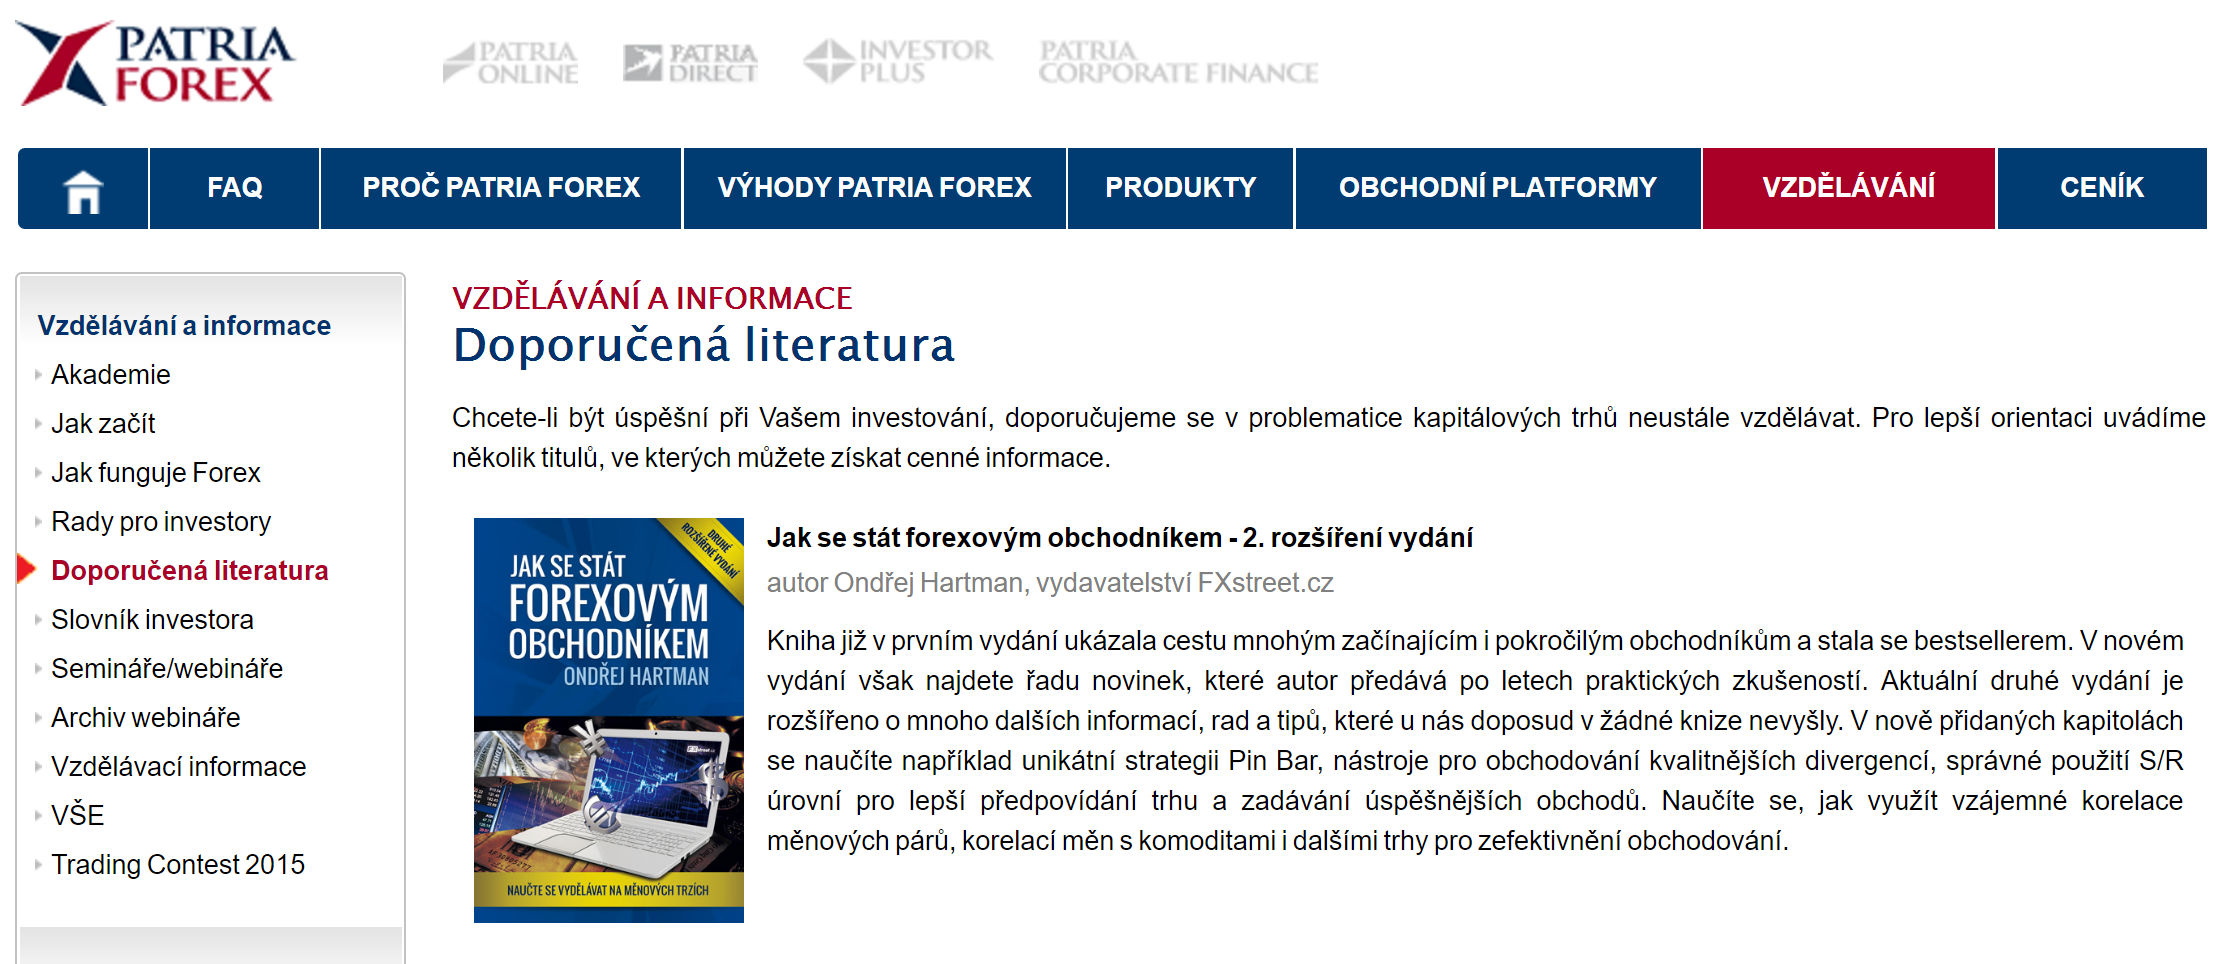The image size is (2234, 964).
Task: Select Slovník investora in sidebar
Action: point(152,620)
